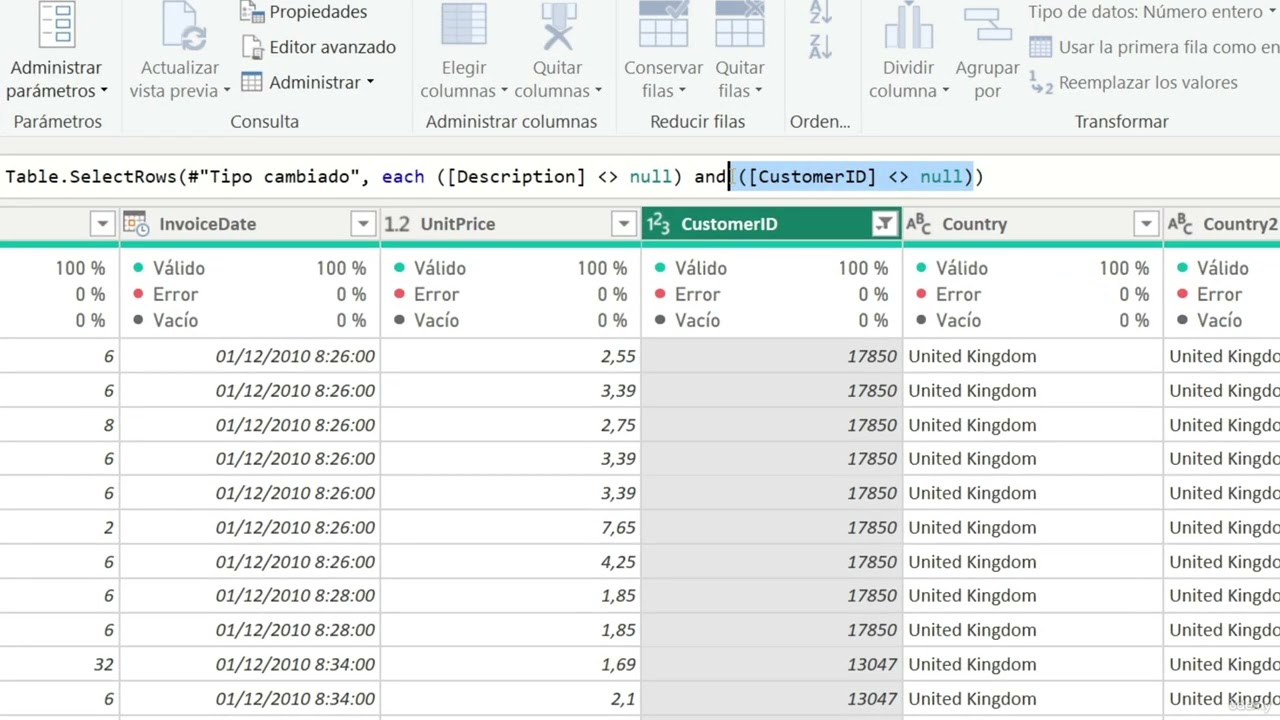Click UnitPrice cell with value 2,55
The image size is (1280, 720).
click(510, 356)
